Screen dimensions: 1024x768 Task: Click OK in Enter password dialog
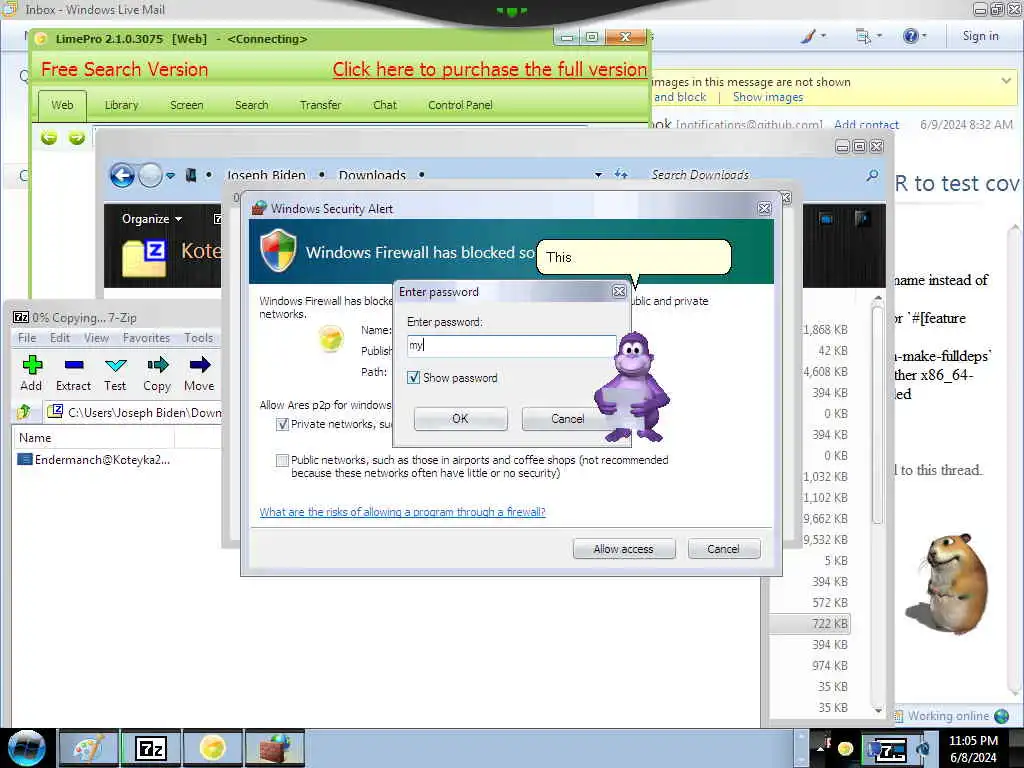460,419
